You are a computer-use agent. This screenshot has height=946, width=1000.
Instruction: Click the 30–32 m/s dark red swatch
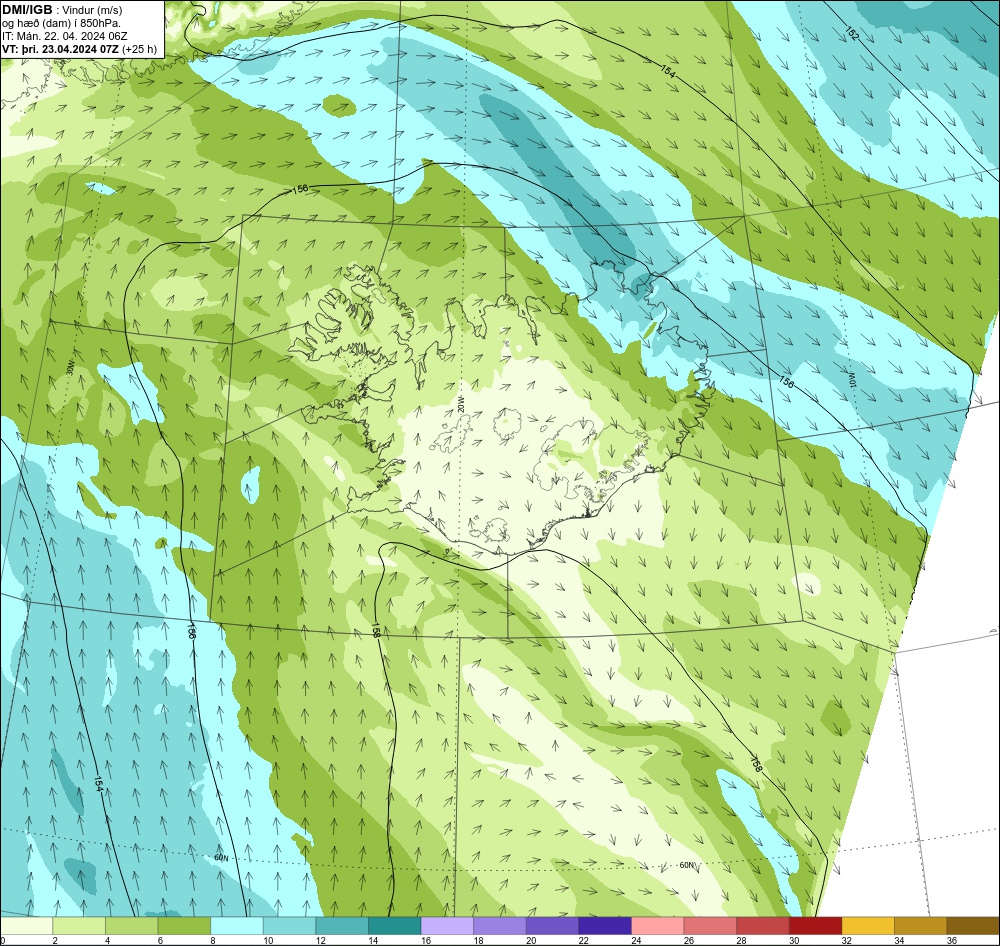coord(816,926)
